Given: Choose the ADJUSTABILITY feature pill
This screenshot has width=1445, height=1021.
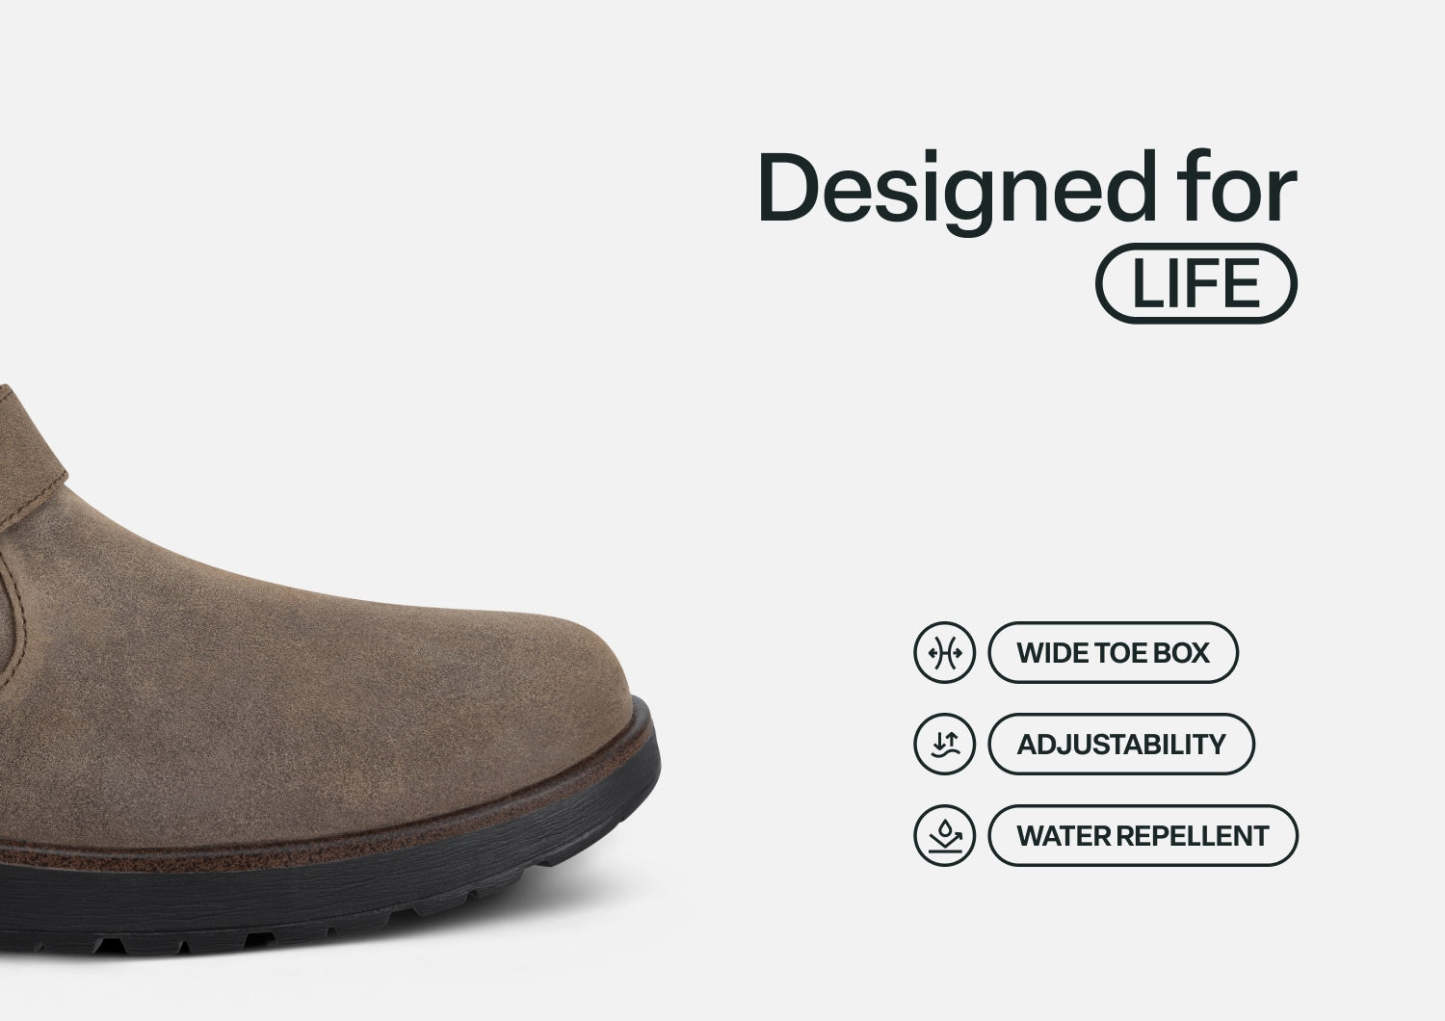Looking at the screenshot, I should 1121,744.
